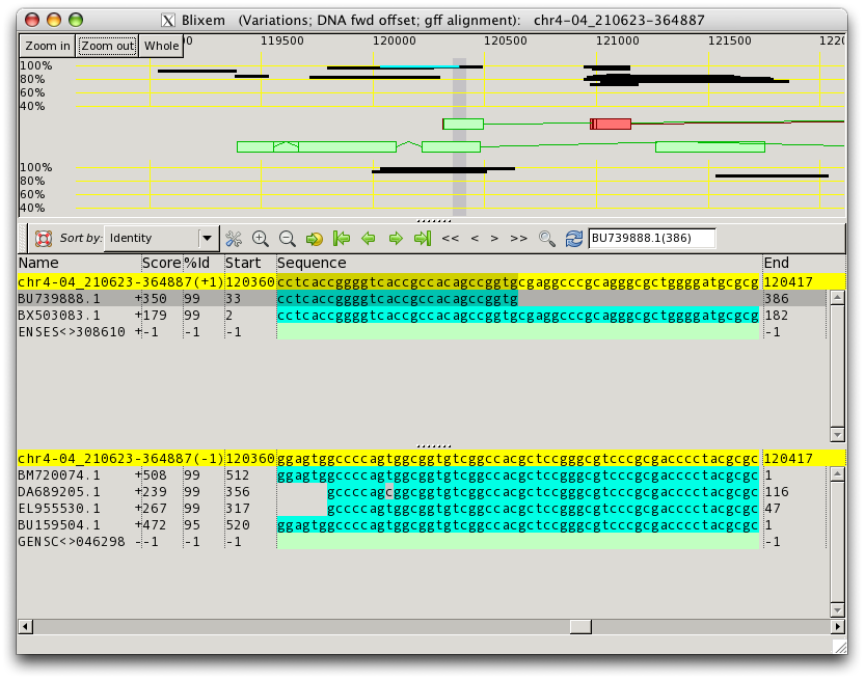Go to previous match green arrow

pyautogui.click(x=368, y=239)
